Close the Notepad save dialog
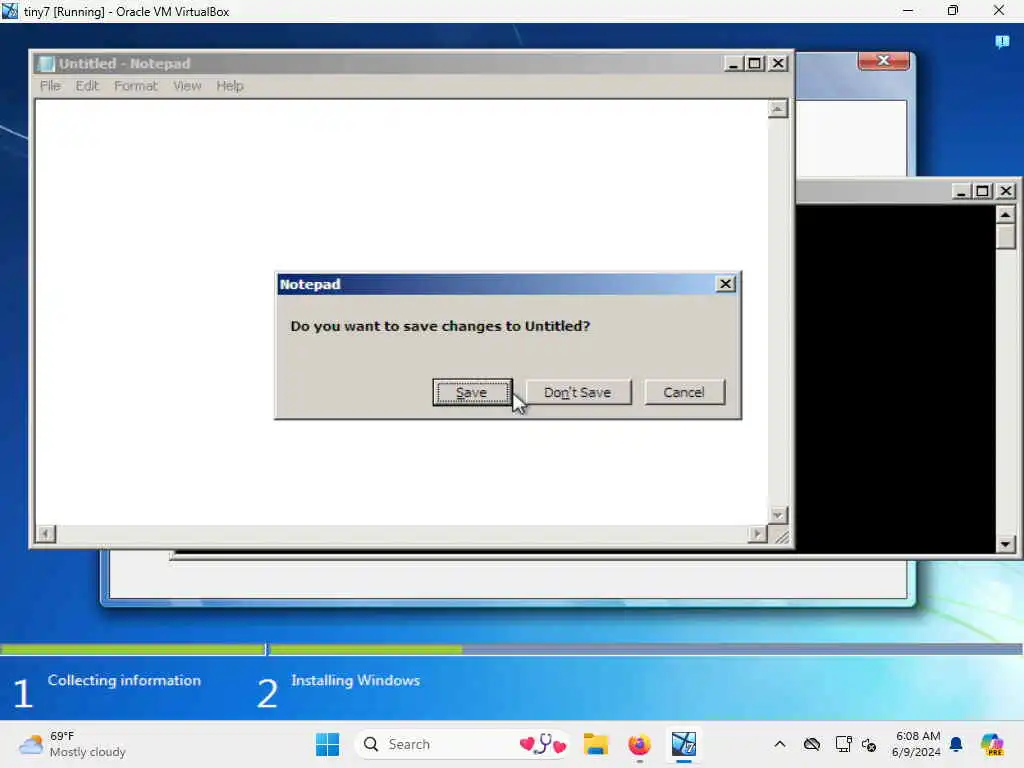The width and height of the screenshot is (1024, 768). (725, 284)
